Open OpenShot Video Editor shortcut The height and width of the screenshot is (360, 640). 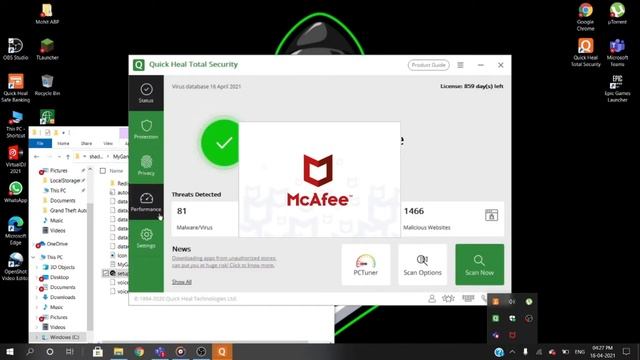coord(16,266)
